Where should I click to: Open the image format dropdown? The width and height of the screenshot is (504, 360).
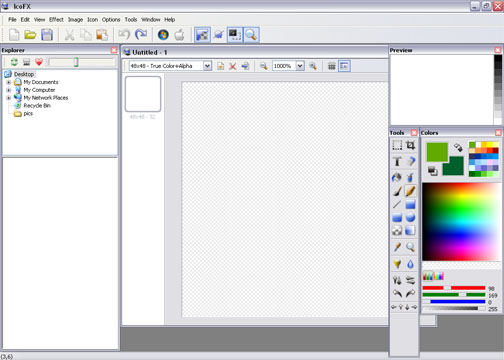pos(207,66)
